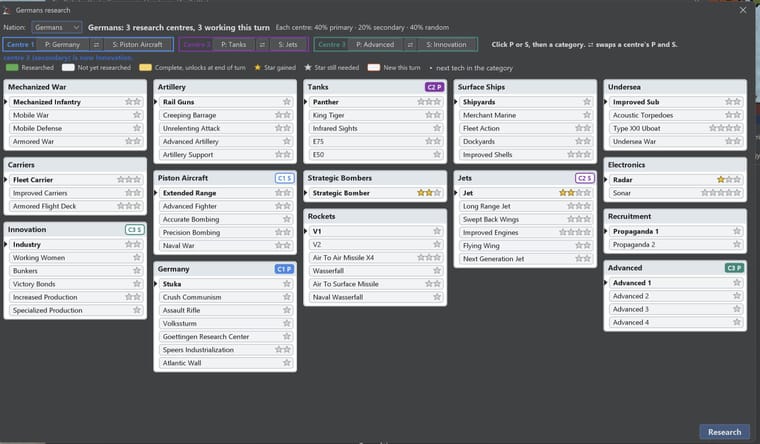The height and width of the screenshot is (444, 760).
Task: Choose the Strategic Bombers category header
Action: pos(375,178)
